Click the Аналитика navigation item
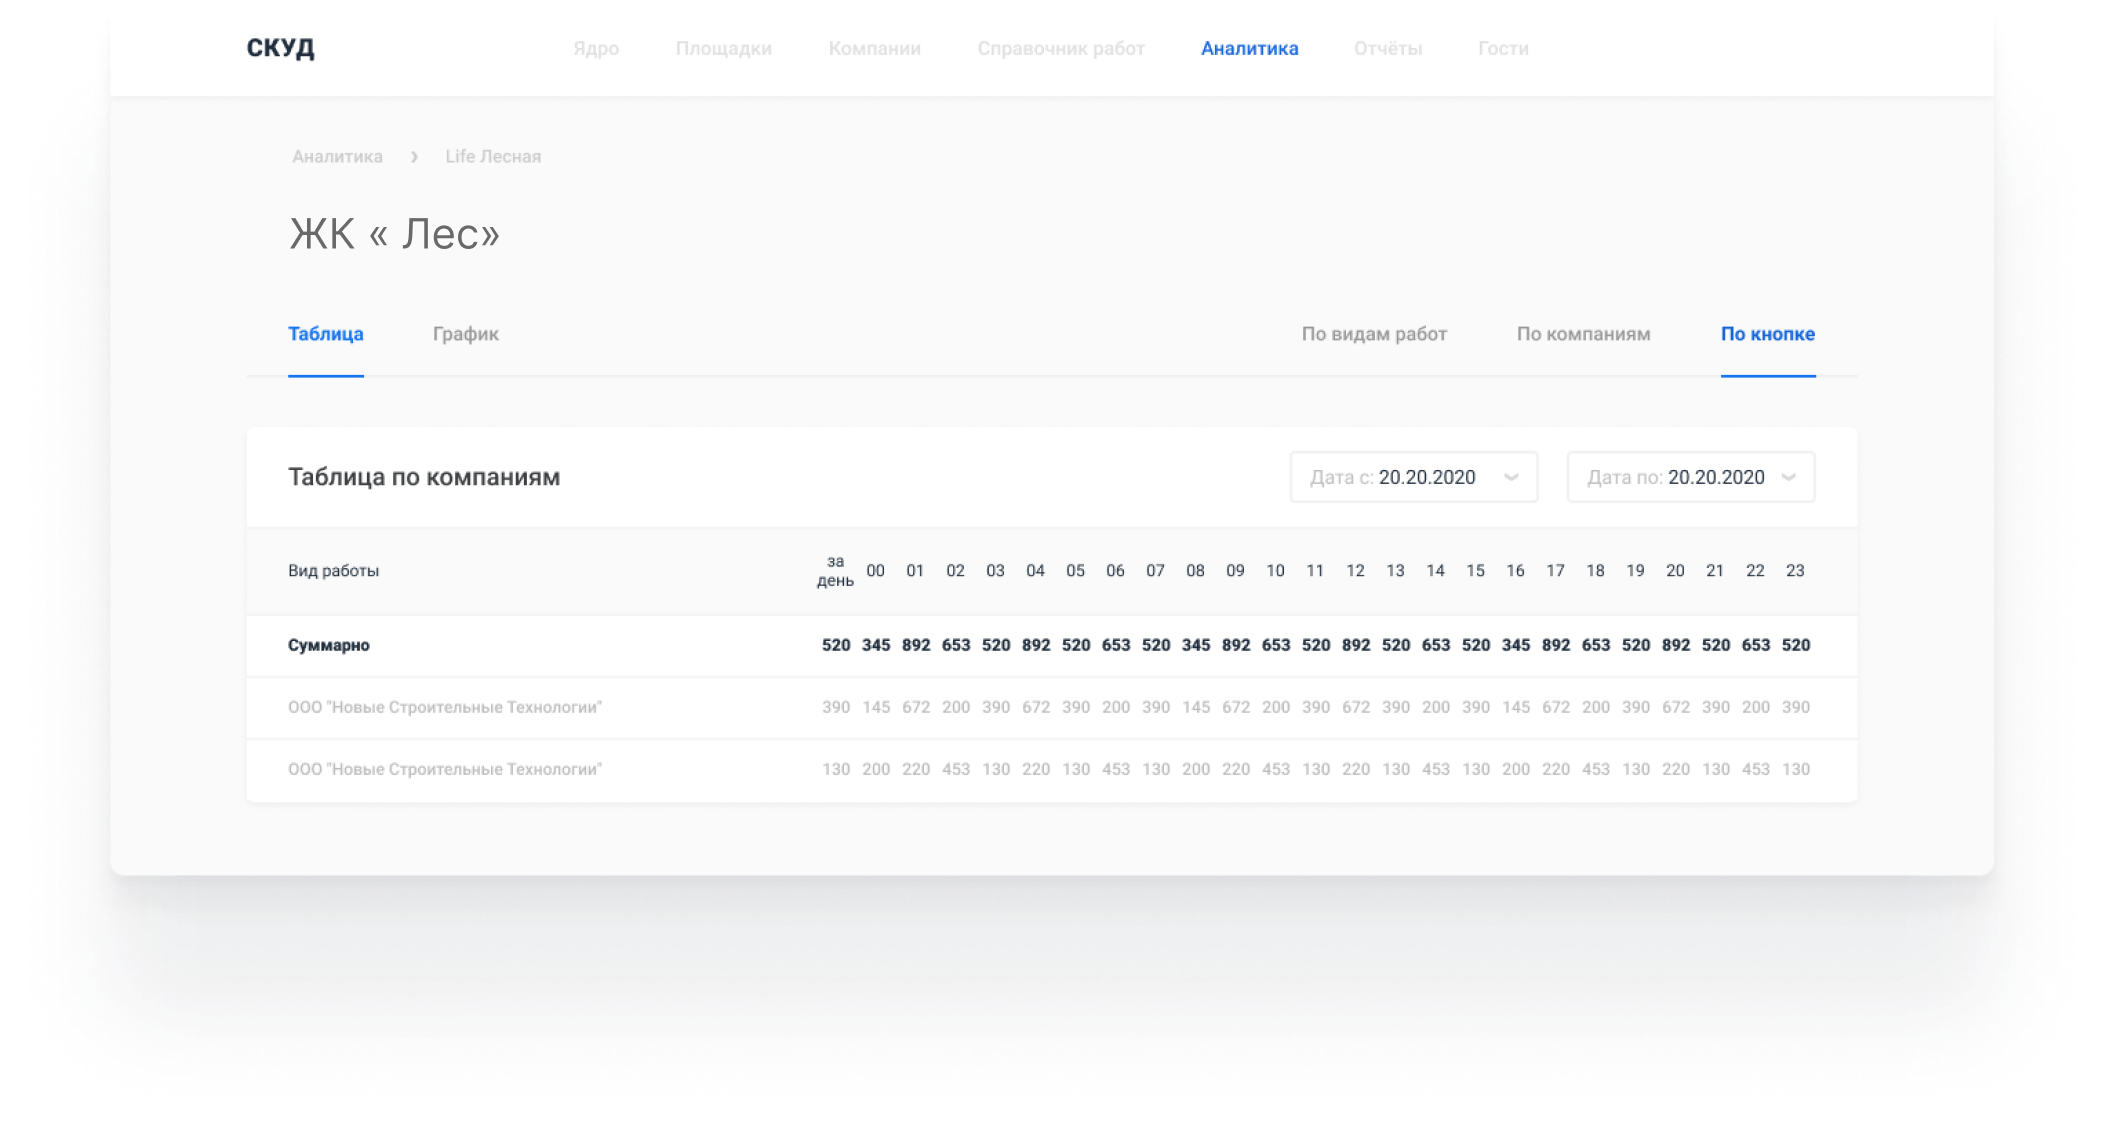 click(1249, 49)
